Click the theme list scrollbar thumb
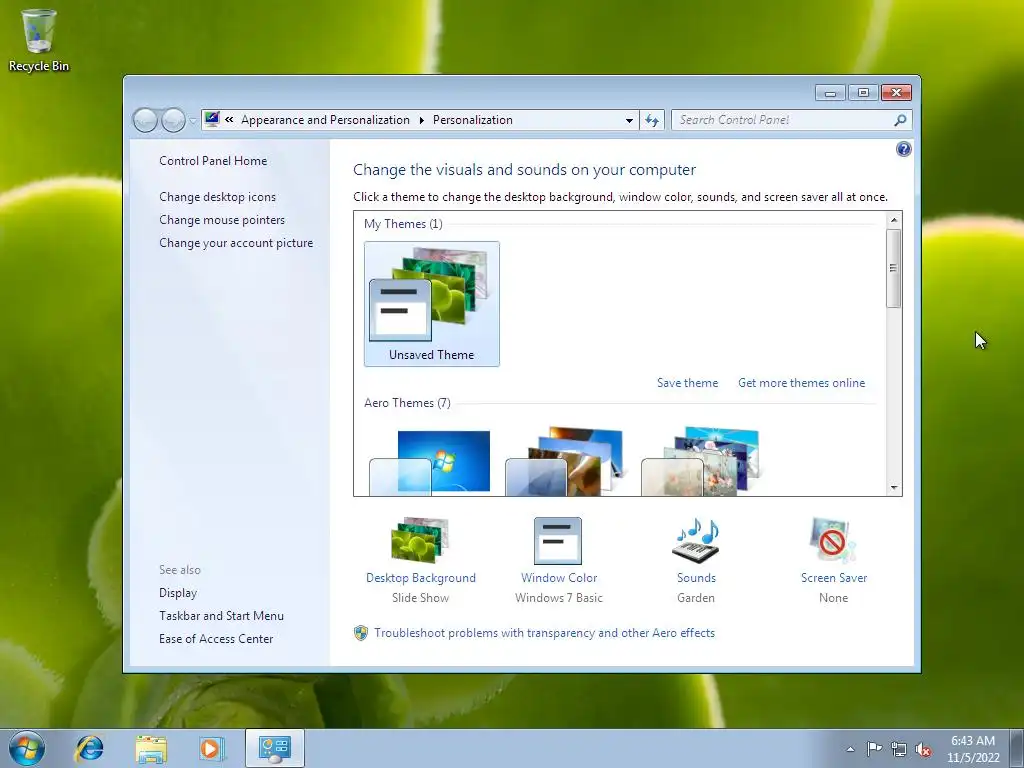 click(893, 268)
